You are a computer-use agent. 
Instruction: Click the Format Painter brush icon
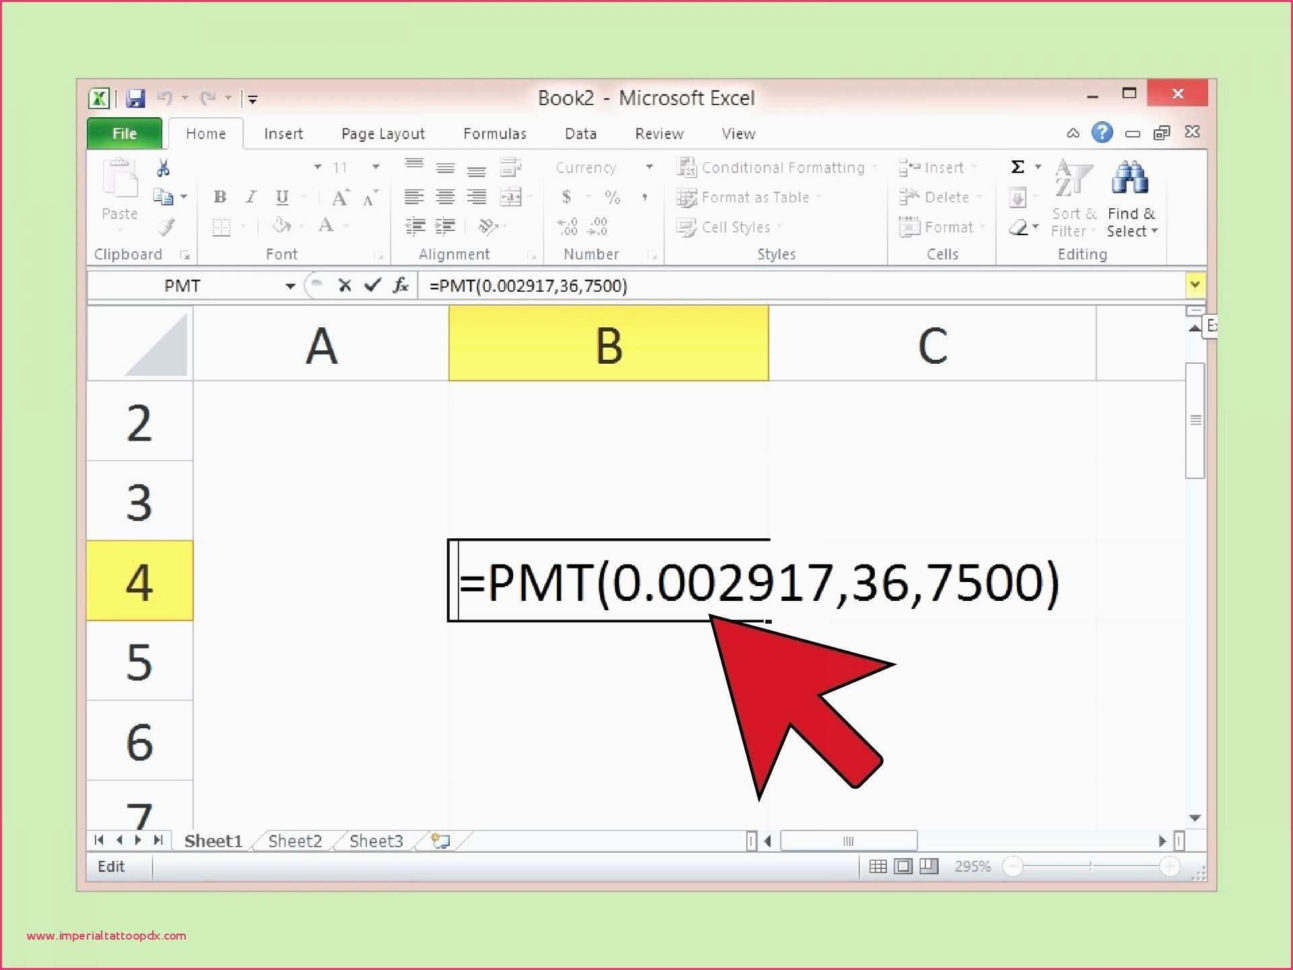pos(166,227)
